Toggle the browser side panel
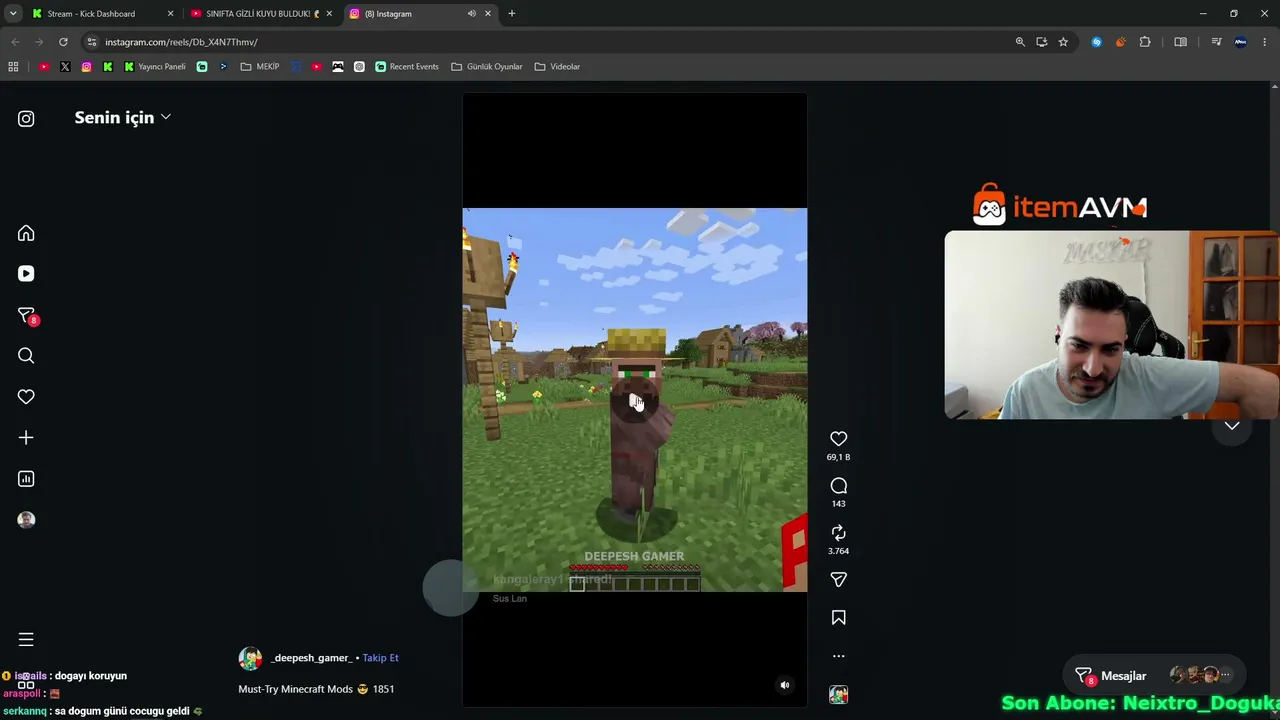The image size is (1280, 720). coord(1181,42)
